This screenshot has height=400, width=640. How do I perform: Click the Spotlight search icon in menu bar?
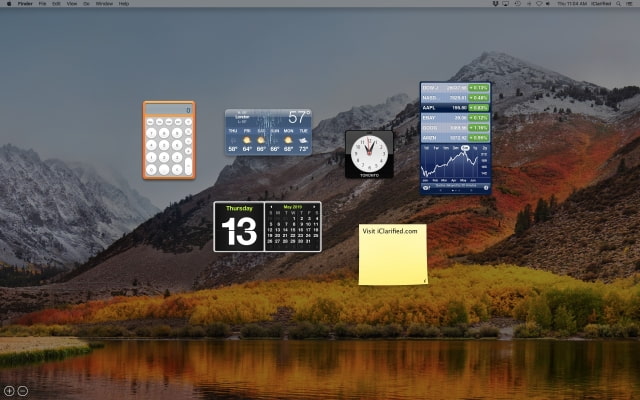[x=622, y=4]
